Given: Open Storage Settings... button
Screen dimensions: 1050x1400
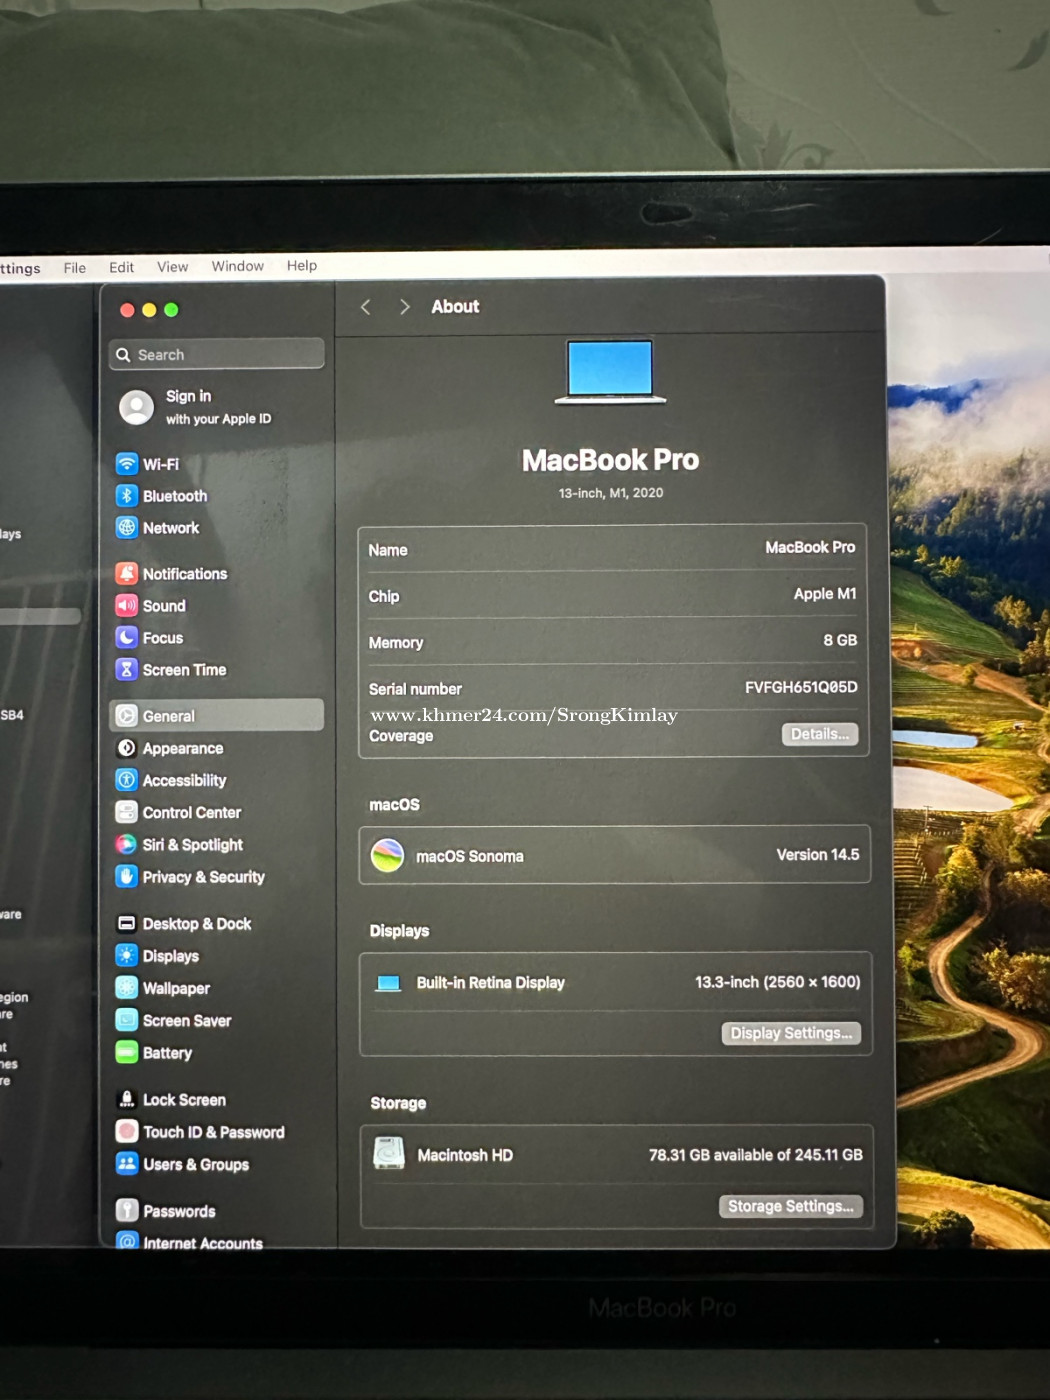Looking at the screenshot, I should click(x=790, y=1206).
